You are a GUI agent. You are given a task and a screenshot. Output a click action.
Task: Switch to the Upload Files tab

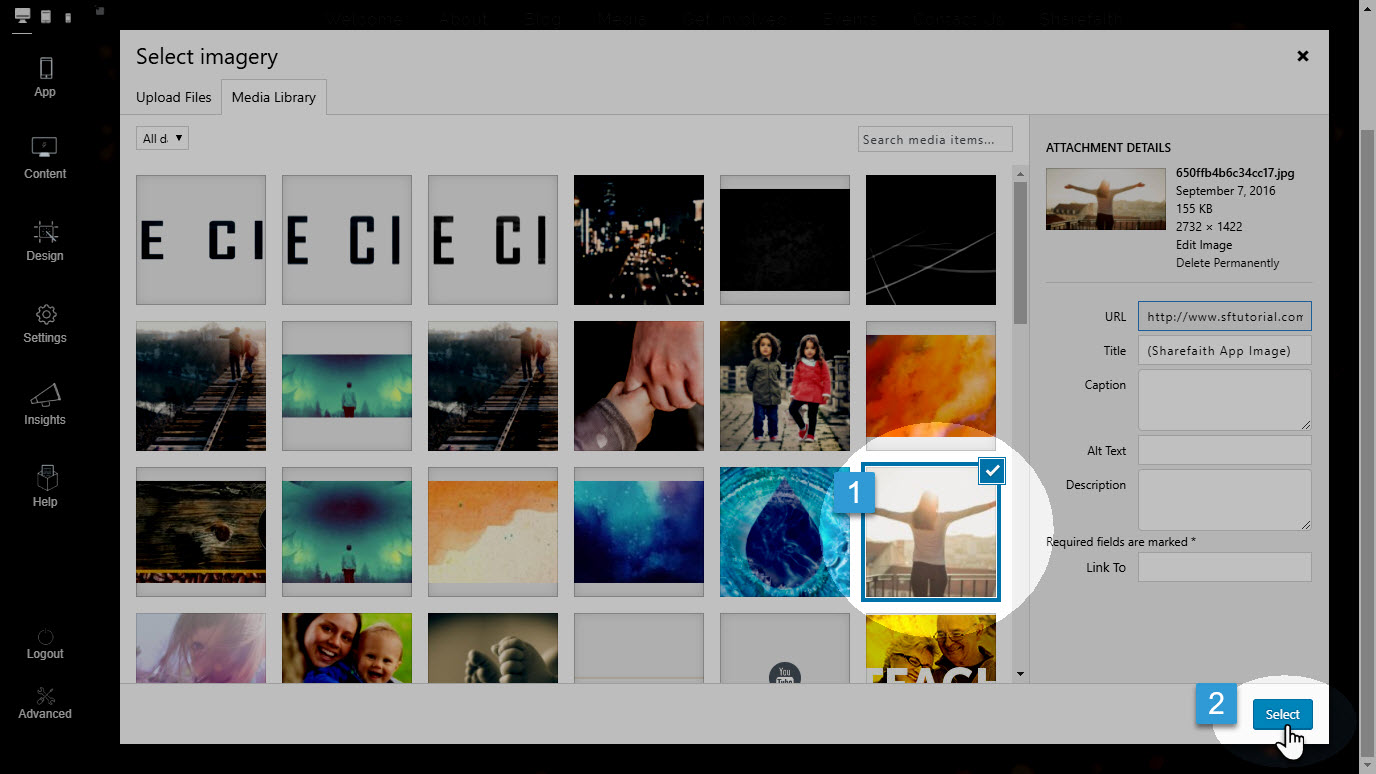[x=174, y=97]
